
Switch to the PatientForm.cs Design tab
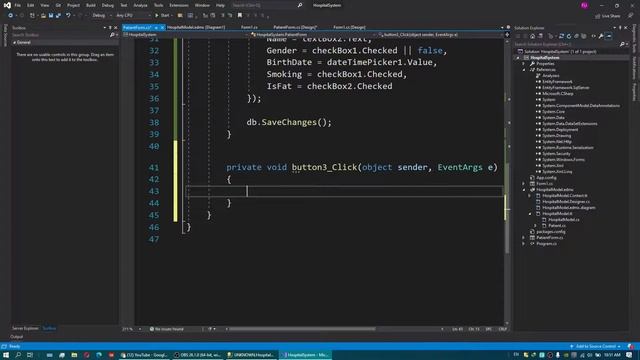pos(295,27)
